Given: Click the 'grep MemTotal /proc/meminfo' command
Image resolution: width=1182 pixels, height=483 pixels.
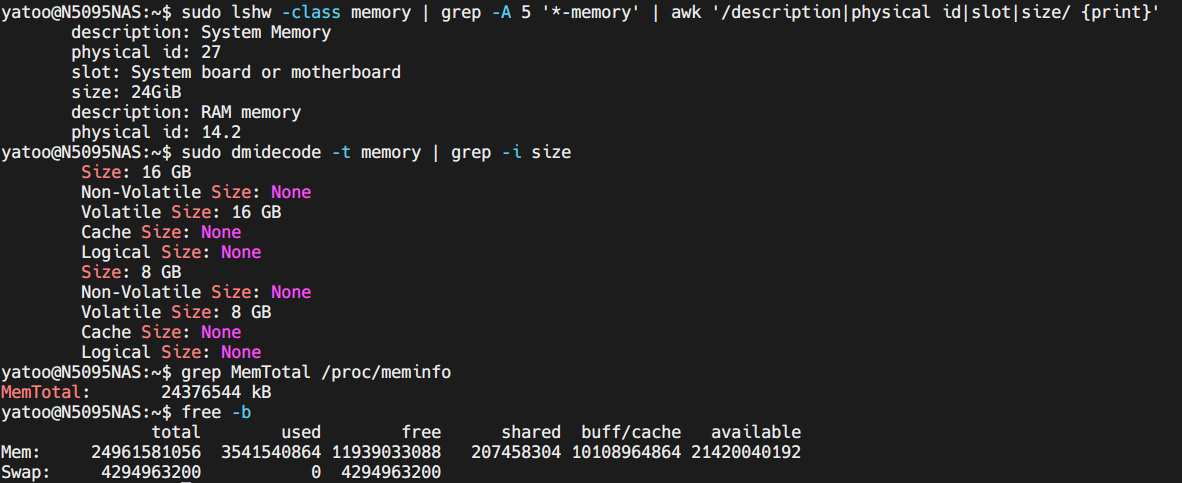Looking at the screenshot, I should (316, 372).
